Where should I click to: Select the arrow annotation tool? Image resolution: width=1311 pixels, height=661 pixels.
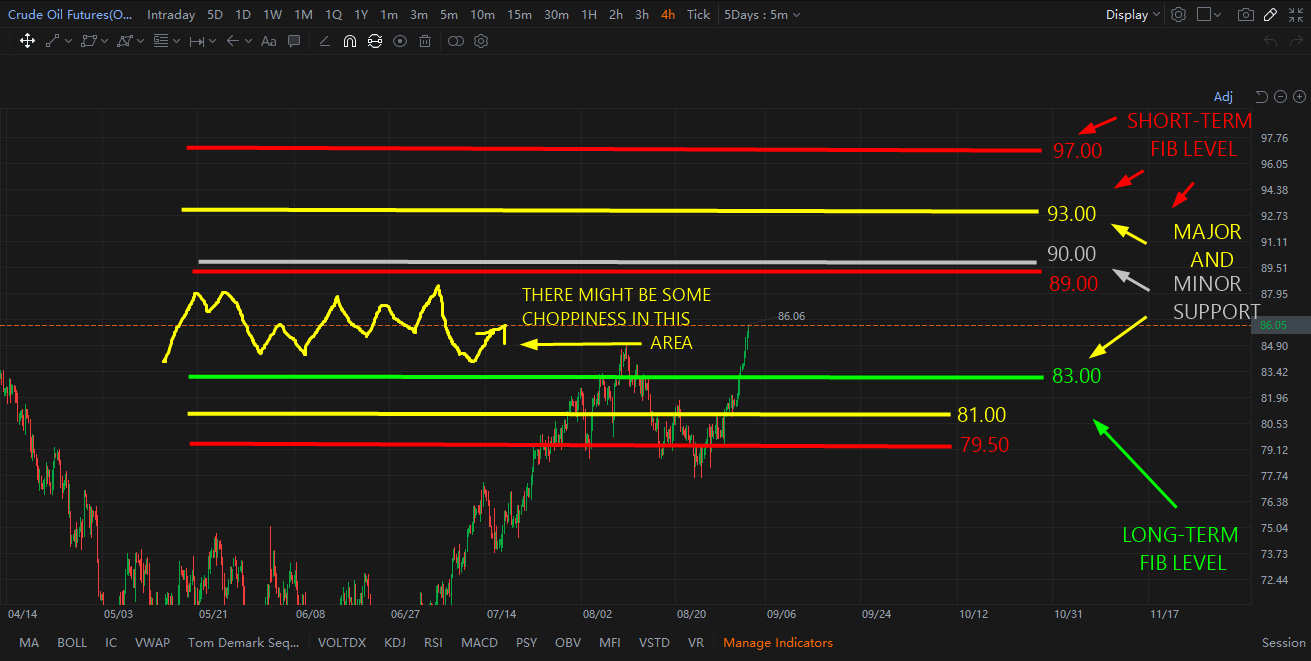[x=233, y=41]
